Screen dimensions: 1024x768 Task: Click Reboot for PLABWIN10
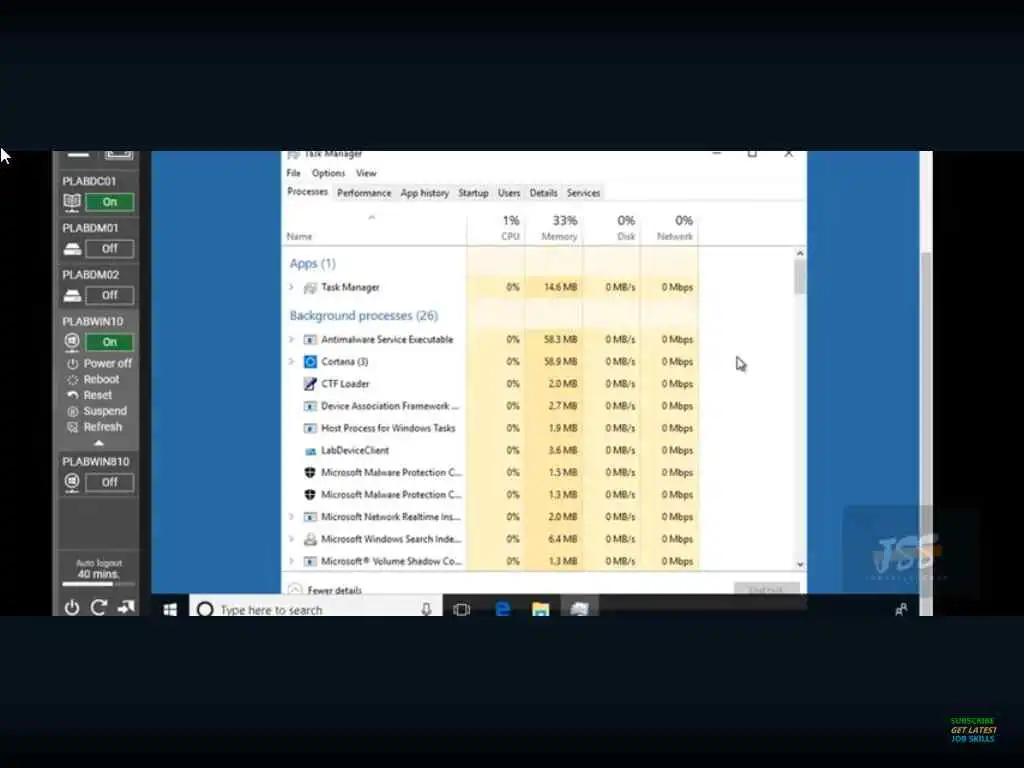click(x=93, y=379)
